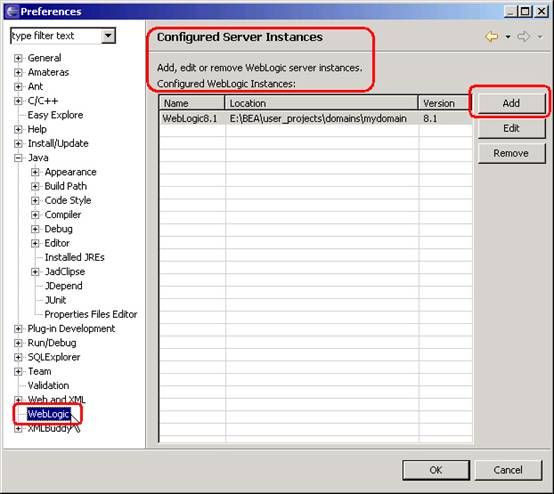This screenshot has width=554, height=494.
Task: Open the filter text dropdown arrow
Action: tap(108, 36)
